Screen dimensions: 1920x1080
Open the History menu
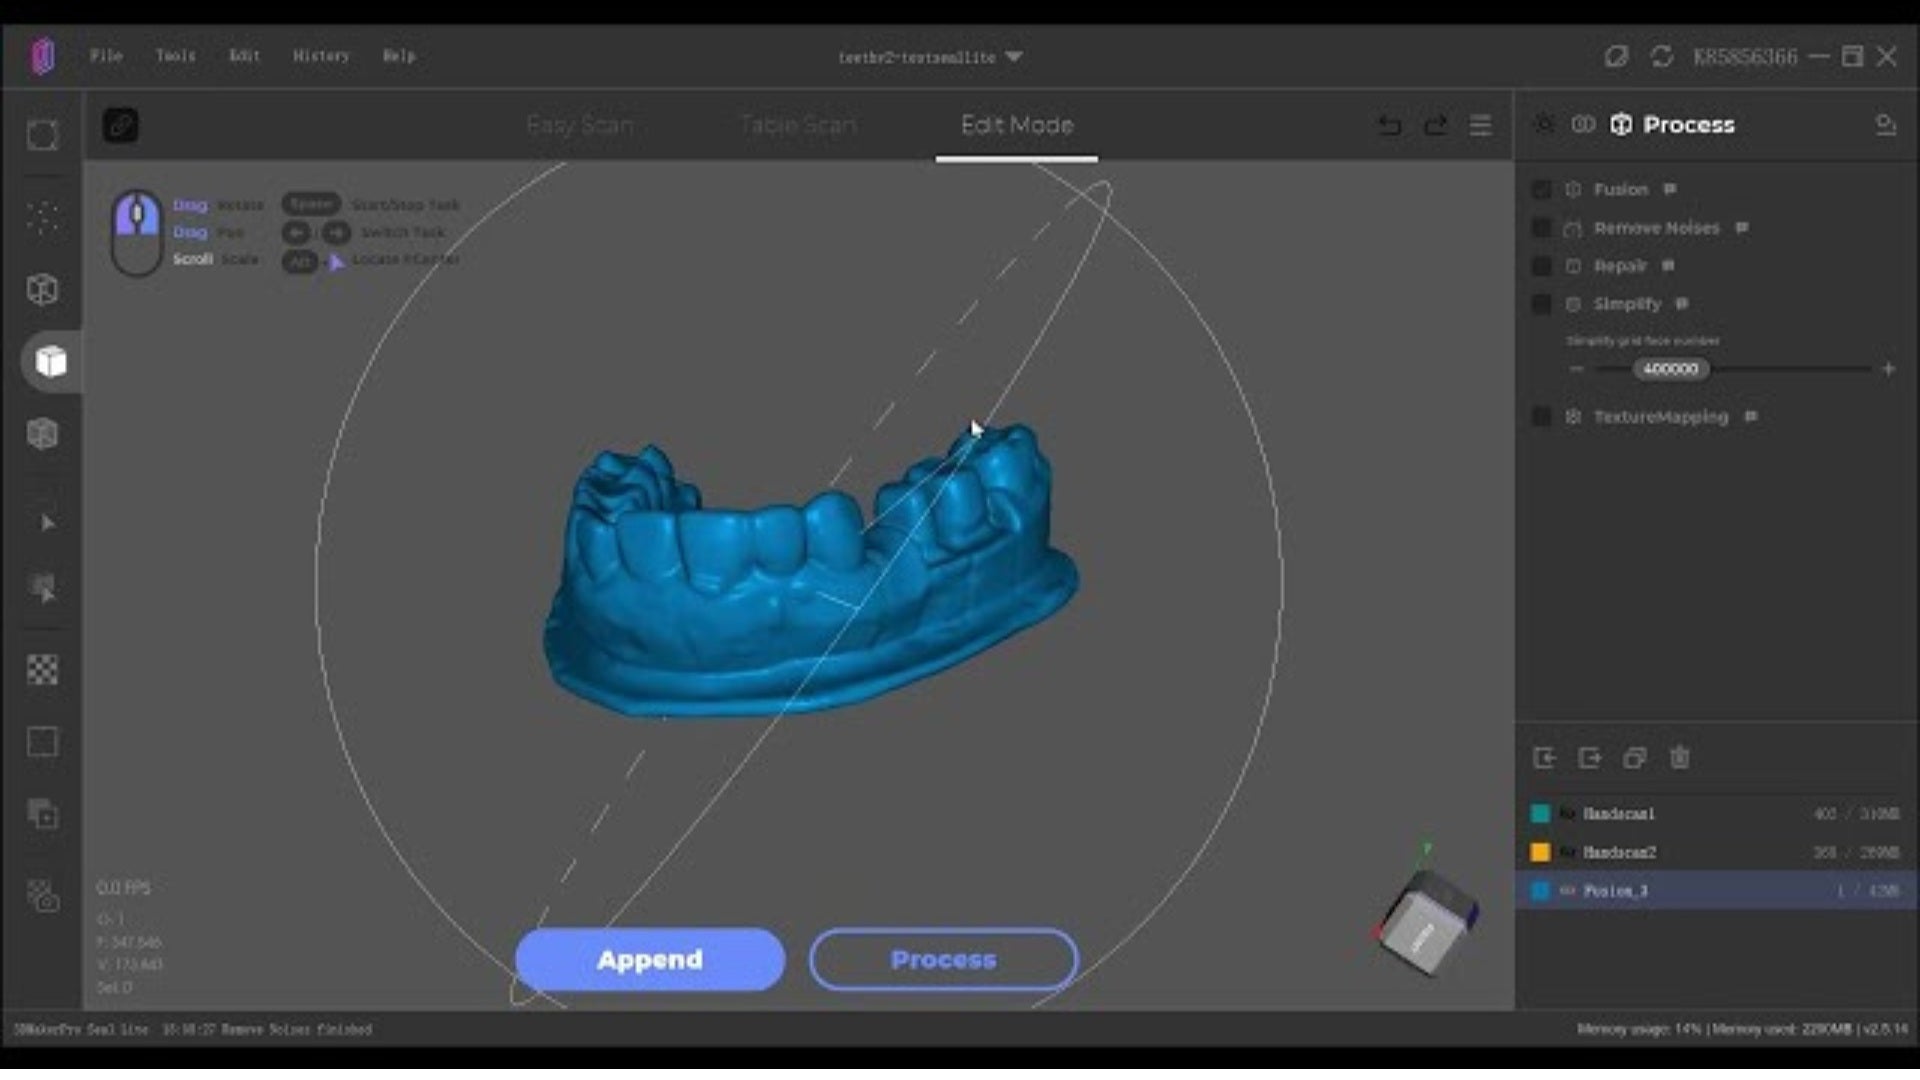point(321,56)
